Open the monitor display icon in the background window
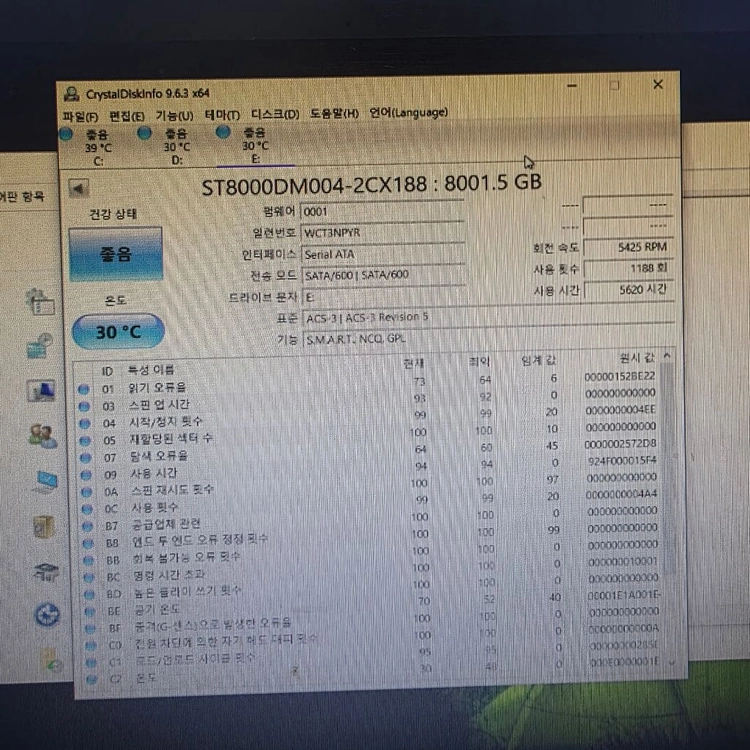 [41, 391]
